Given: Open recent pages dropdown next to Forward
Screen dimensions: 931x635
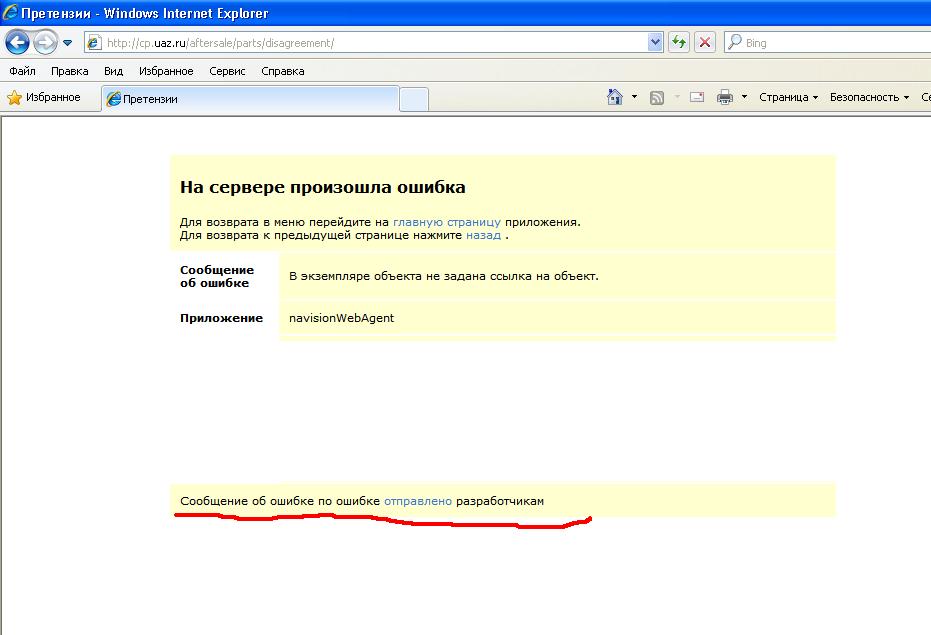Looking at the screenshot, I should point(68,43).
